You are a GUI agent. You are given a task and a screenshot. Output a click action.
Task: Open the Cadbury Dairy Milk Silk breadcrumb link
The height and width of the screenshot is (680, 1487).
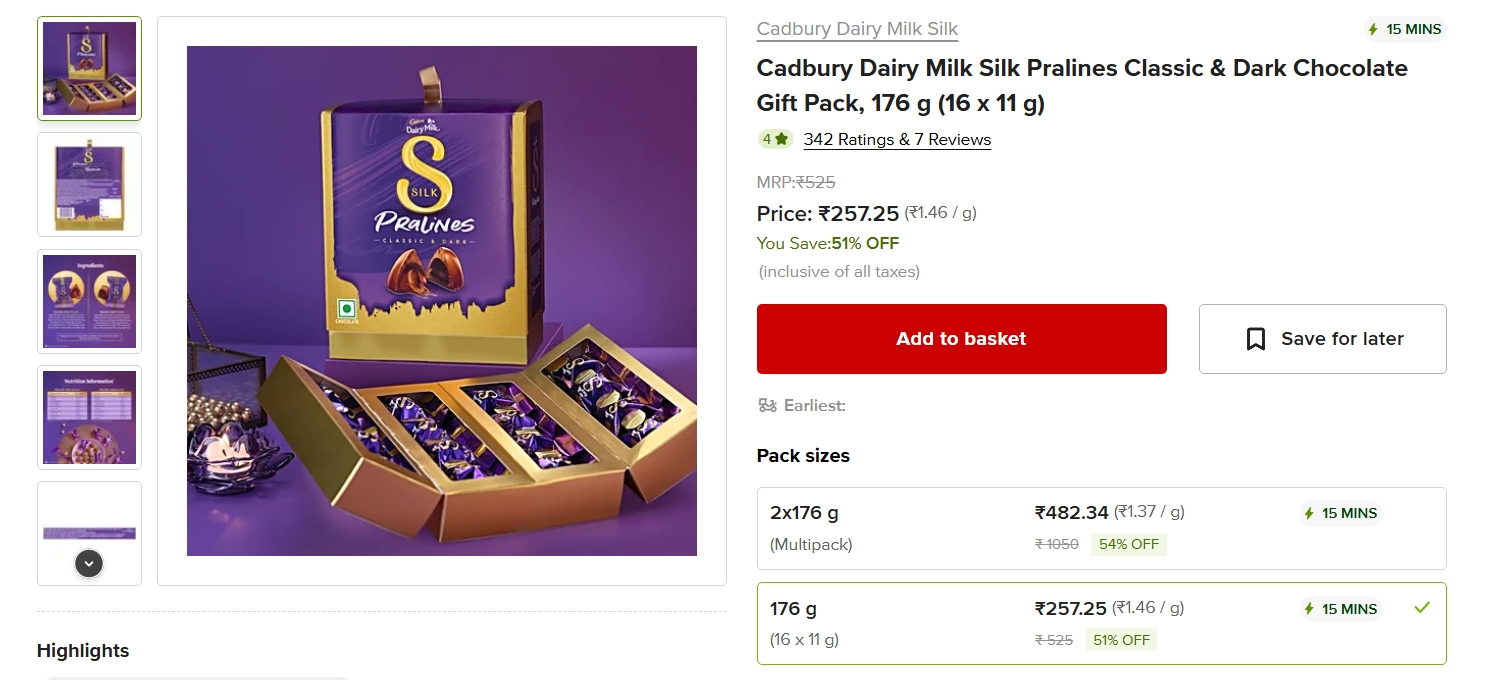tap(857, 29)
